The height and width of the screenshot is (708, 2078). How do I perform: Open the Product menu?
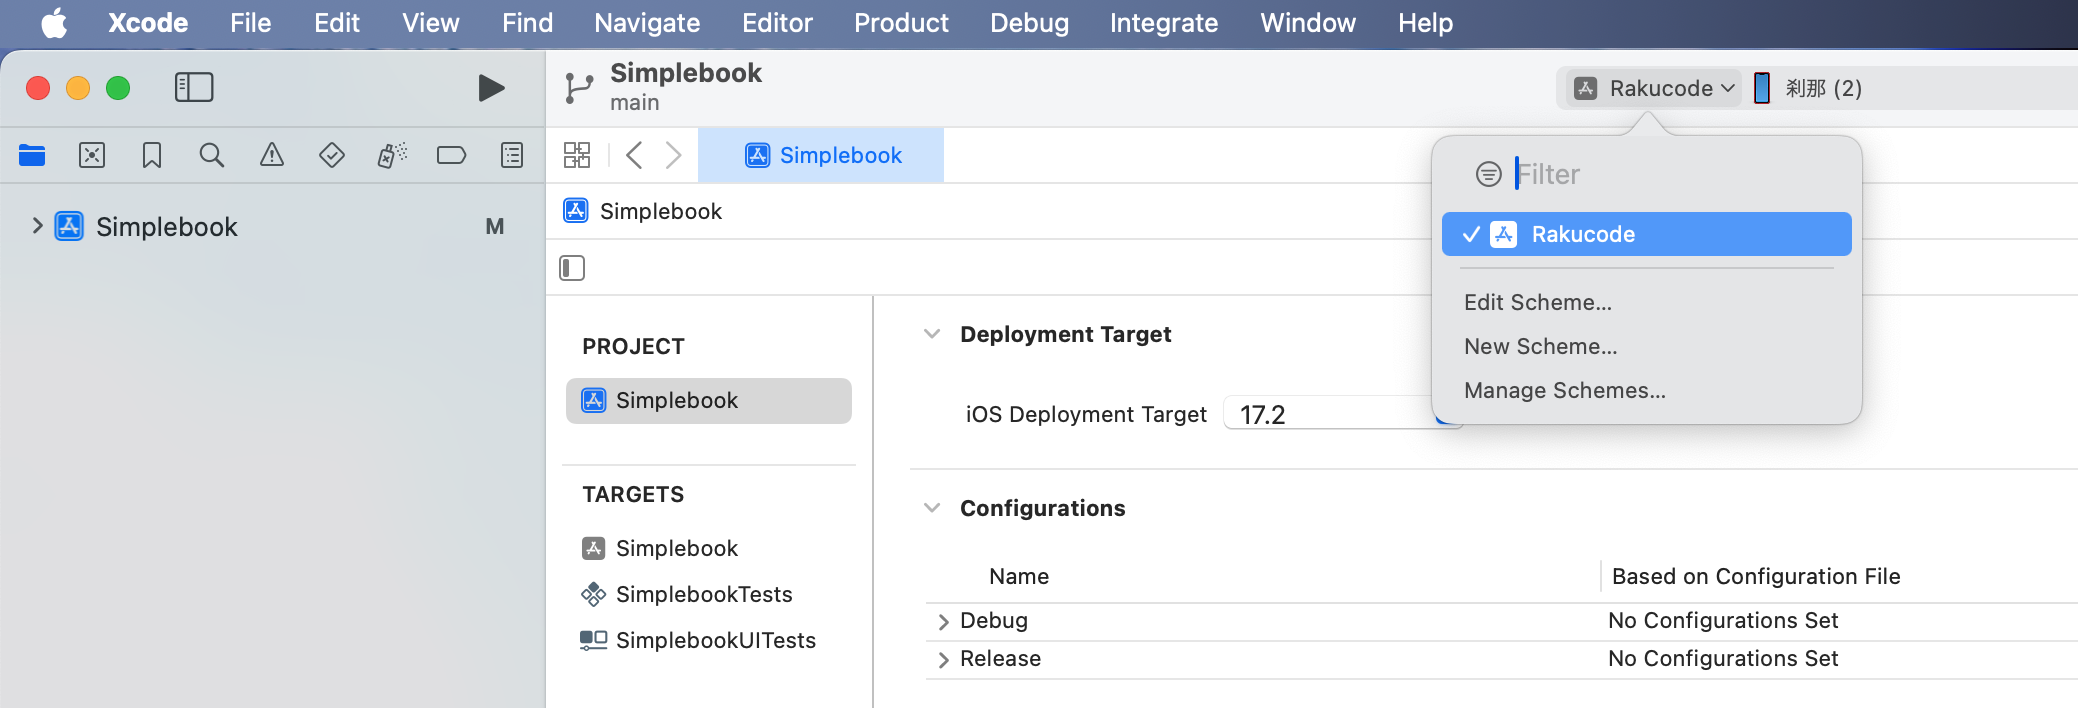[x=901, y=23]
